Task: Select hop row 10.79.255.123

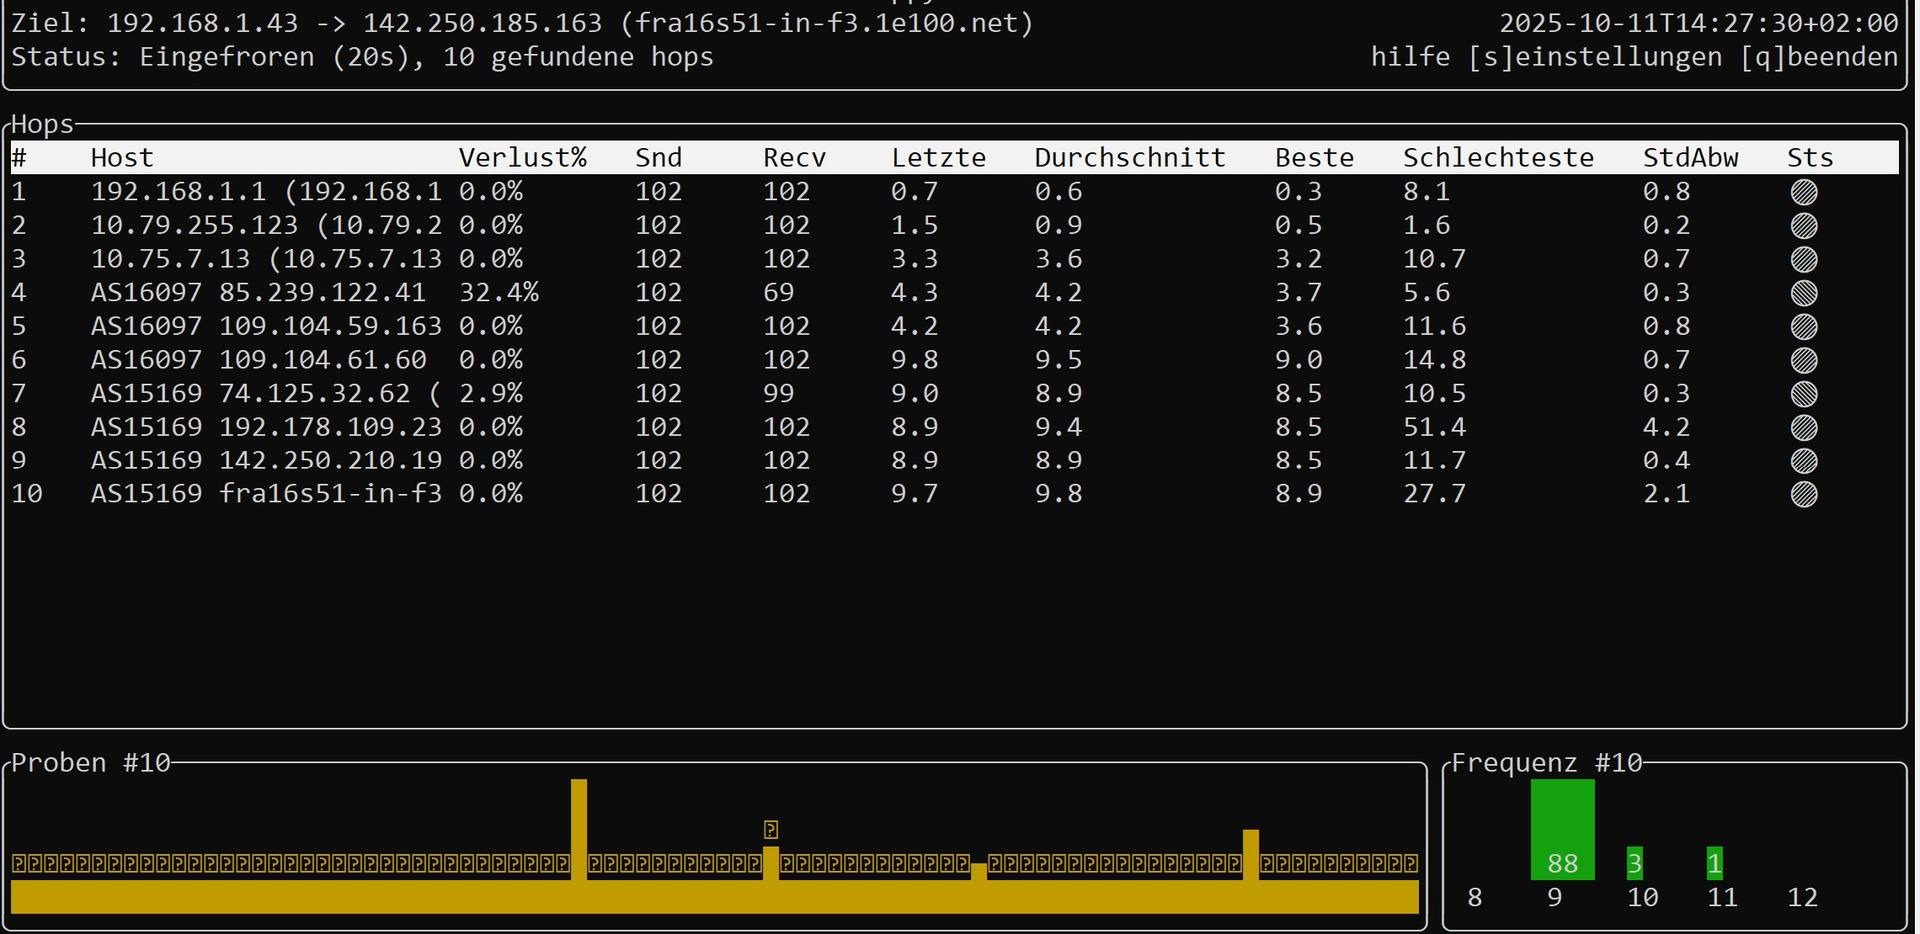Action: click(954, 226)
